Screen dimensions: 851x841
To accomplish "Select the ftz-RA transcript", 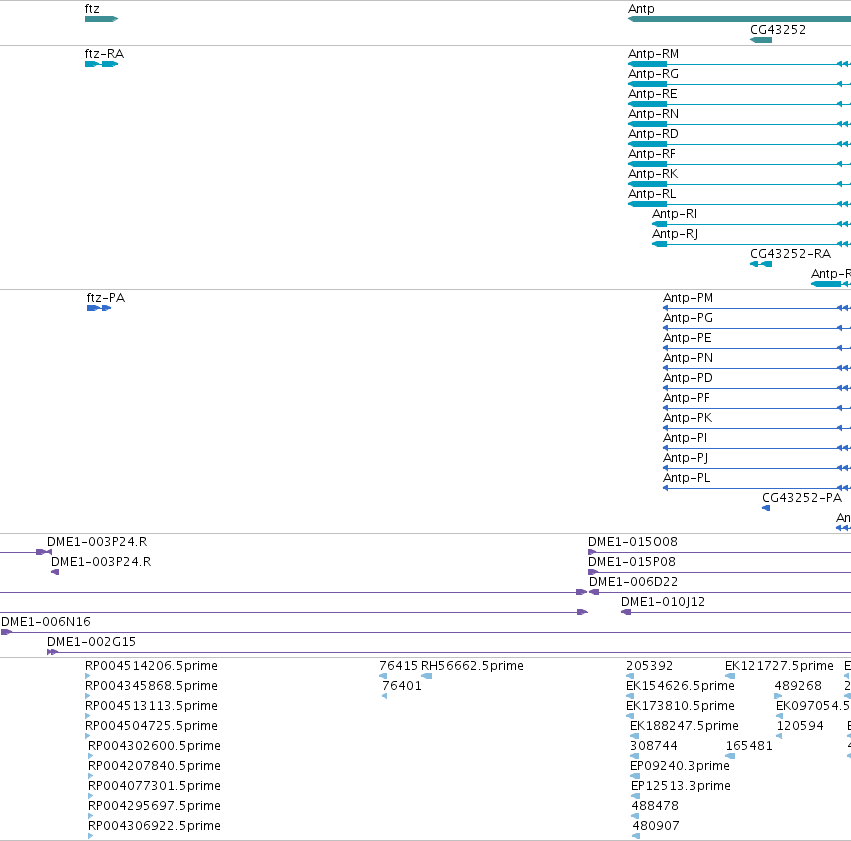I will click(101, 64).
